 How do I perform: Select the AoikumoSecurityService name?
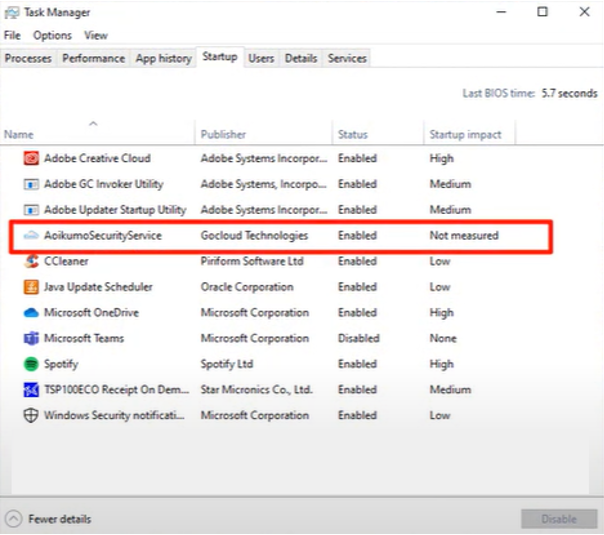point(103,235)
